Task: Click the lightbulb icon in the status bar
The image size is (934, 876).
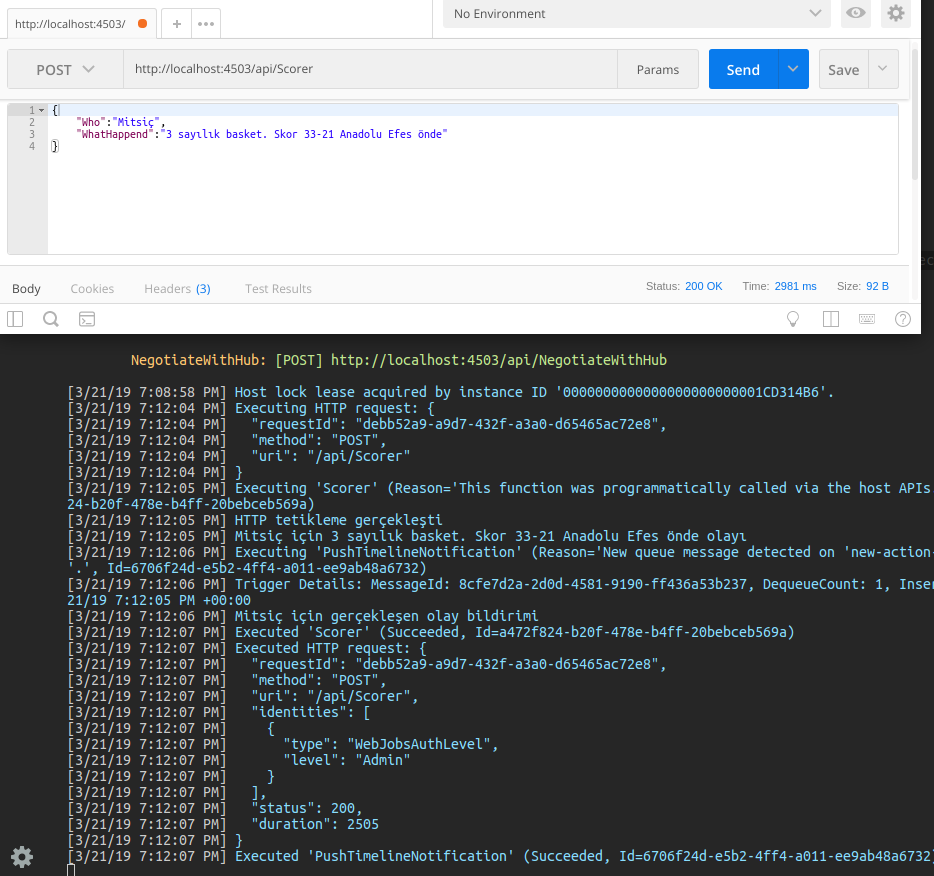Action: point(793,319)
